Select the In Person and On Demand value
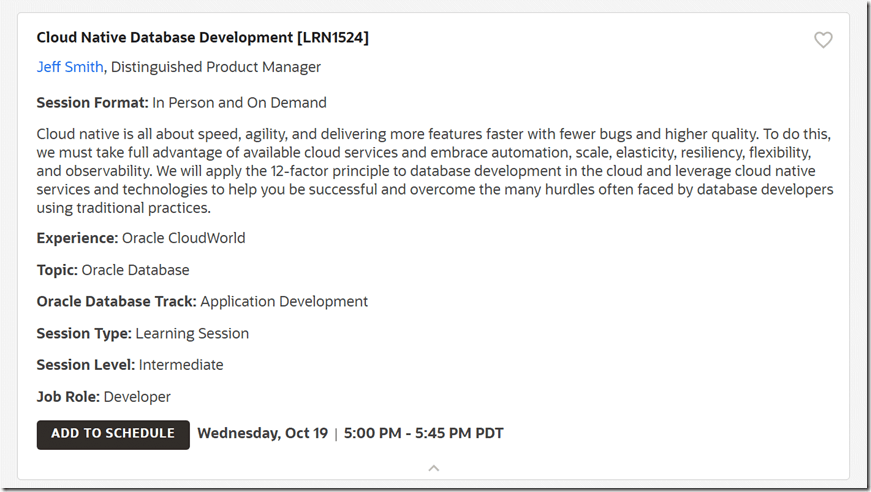The image size is (871, 492). coord(239,102)
